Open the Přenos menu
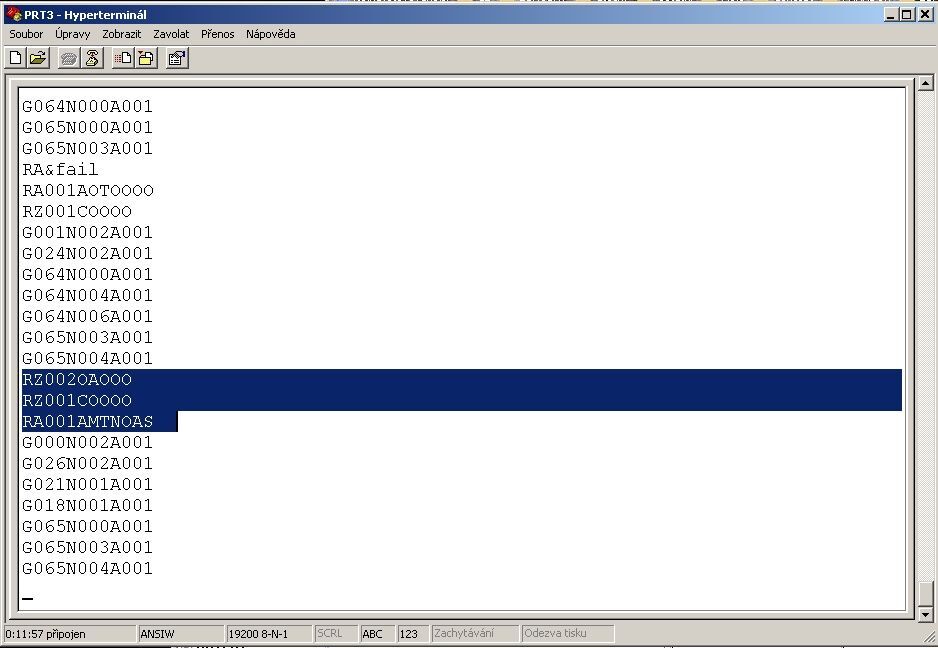Image resolution: width=938 pixels, height=648 pixels. [217, 34]
